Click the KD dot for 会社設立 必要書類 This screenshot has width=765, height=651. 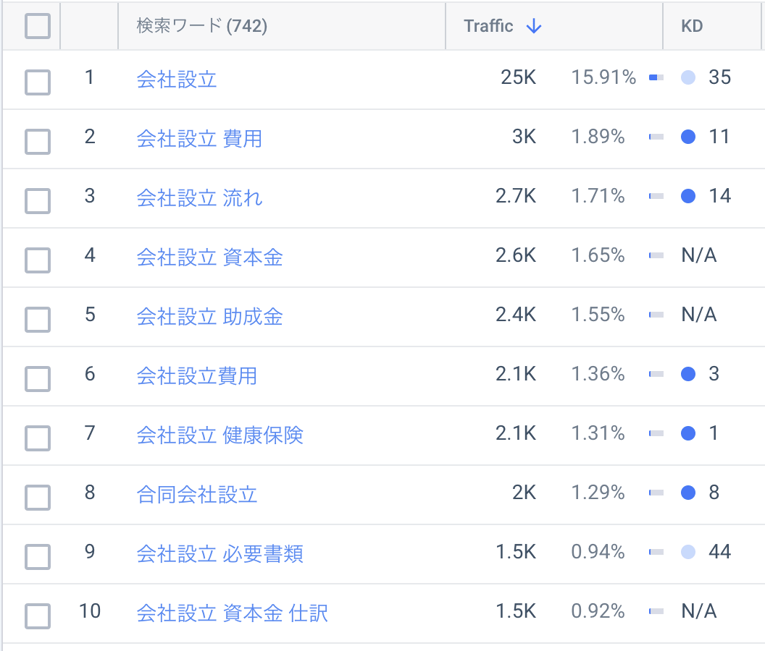(x=687, y=552)
